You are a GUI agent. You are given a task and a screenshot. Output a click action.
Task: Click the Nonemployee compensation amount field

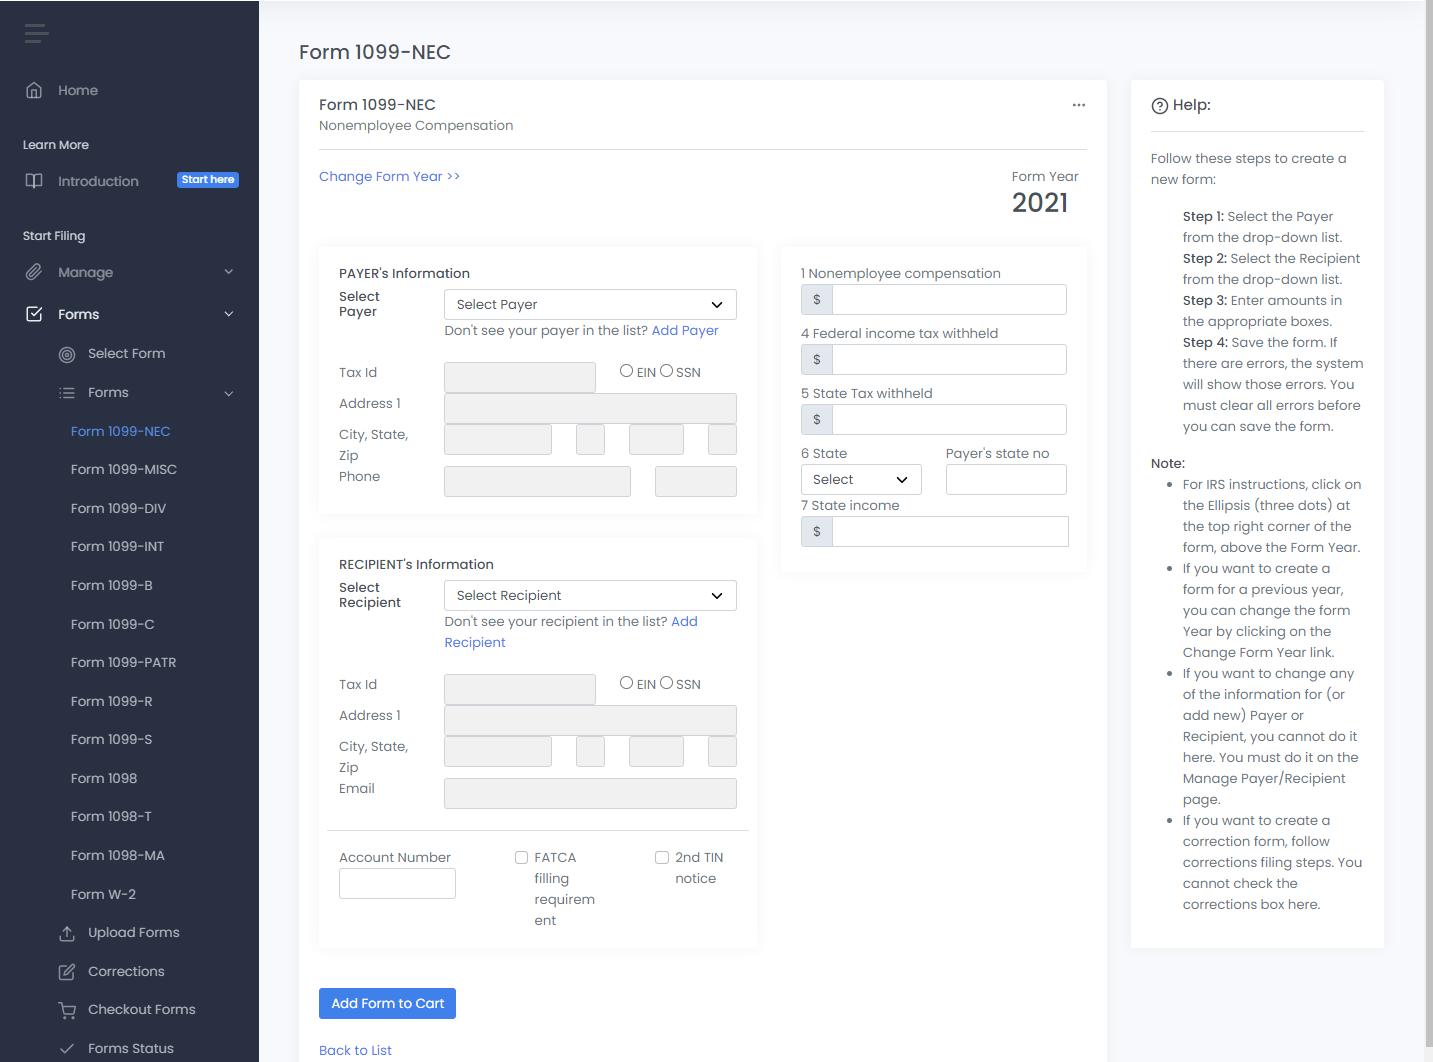[x=948, y=300]
